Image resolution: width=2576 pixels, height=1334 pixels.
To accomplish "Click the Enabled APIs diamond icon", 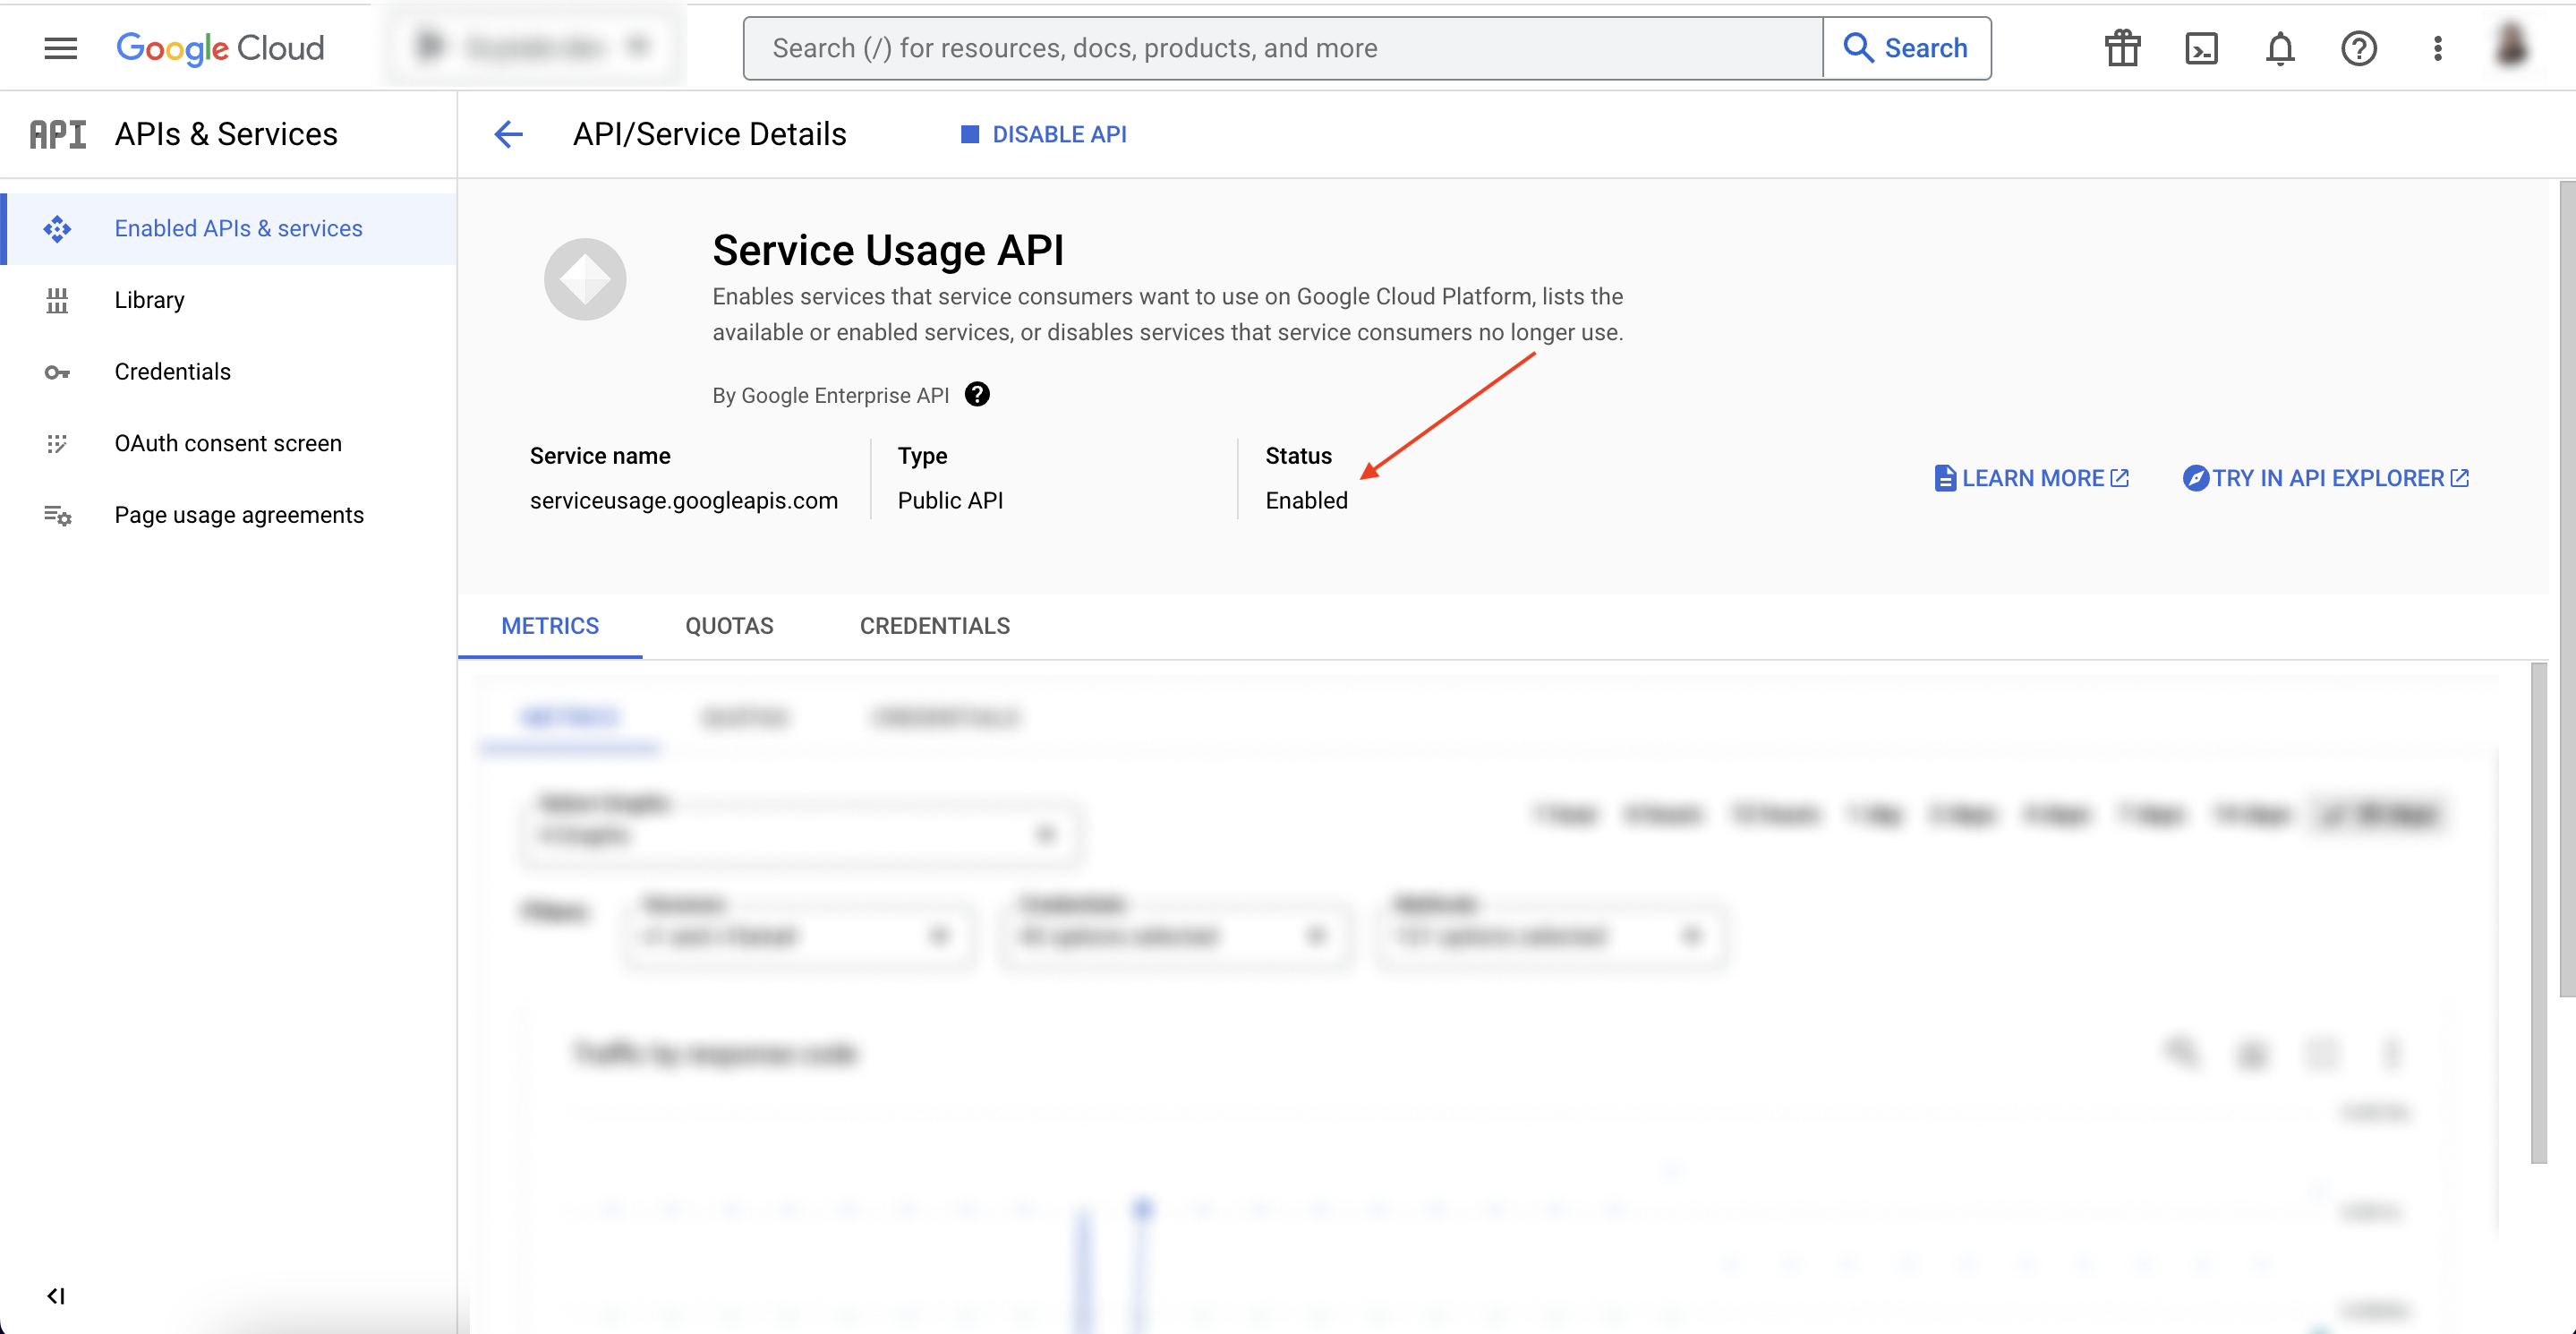I will 57,229.
